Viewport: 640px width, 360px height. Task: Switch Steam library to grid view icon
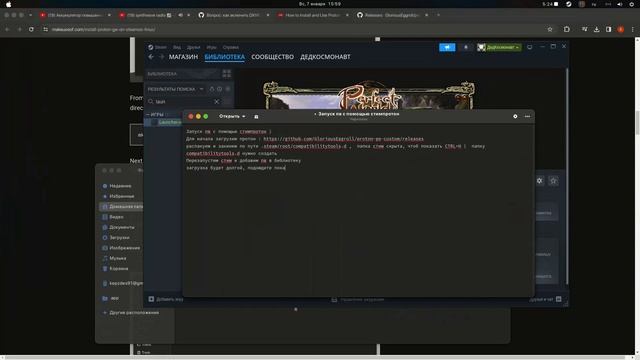[x=227, y=73]
